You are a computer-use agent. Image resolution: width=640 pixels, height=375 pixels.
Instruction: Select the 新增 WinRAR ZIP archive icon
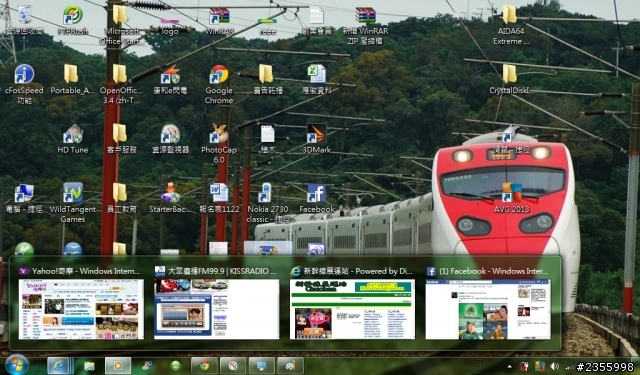[365, 15]
